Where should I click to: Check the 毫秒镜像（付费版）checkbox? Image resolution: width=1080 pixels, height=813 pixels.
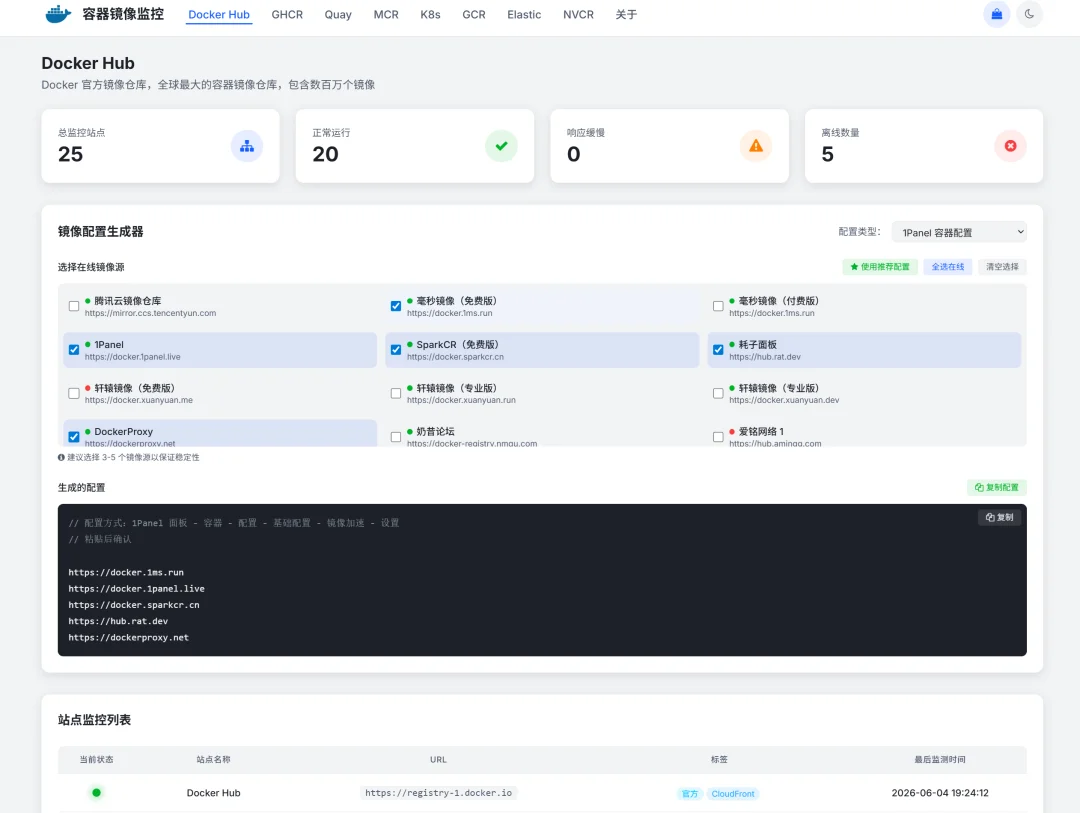tap(718, 306)
